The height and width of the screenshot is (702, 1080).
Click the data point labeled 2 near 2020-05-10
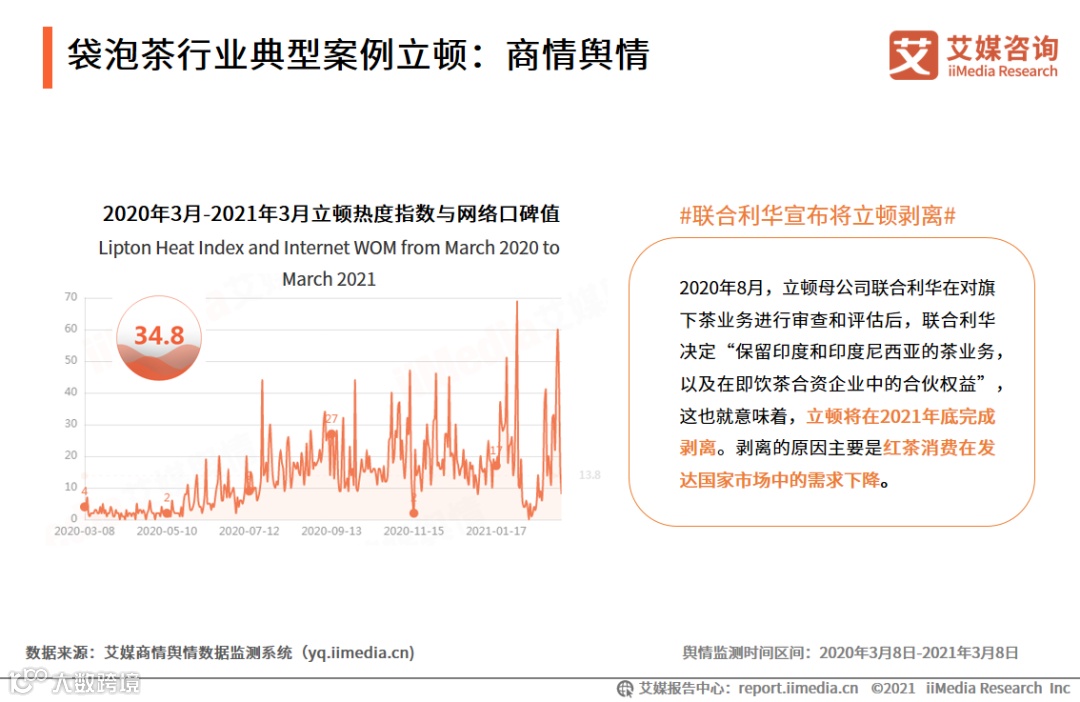coord(167,513)
